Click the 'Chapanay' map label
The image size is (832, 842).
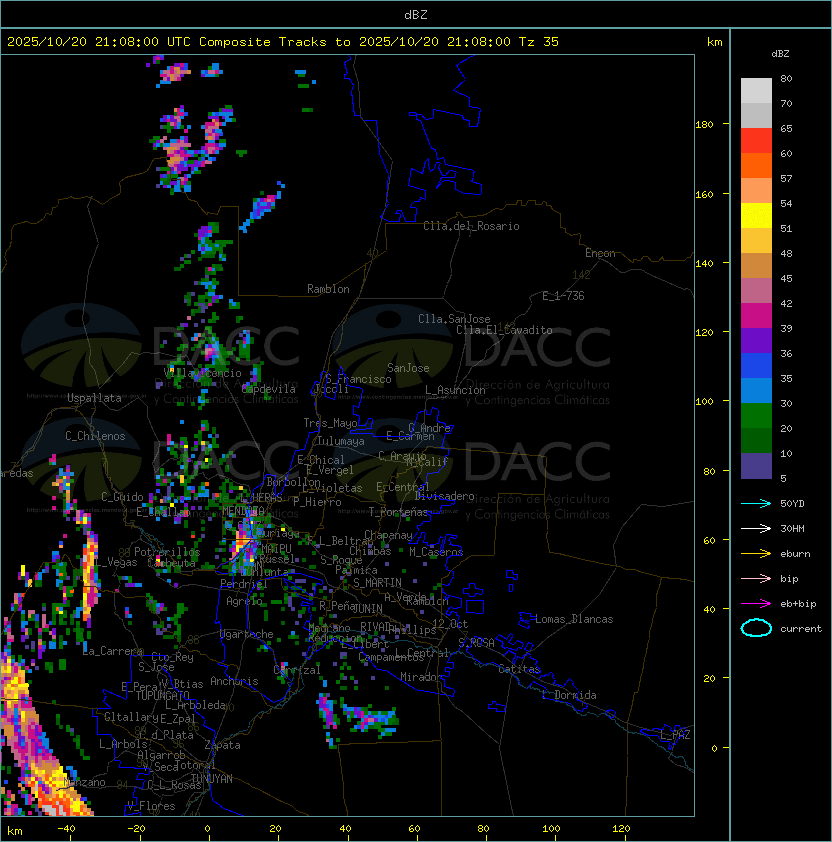[388, 535]
